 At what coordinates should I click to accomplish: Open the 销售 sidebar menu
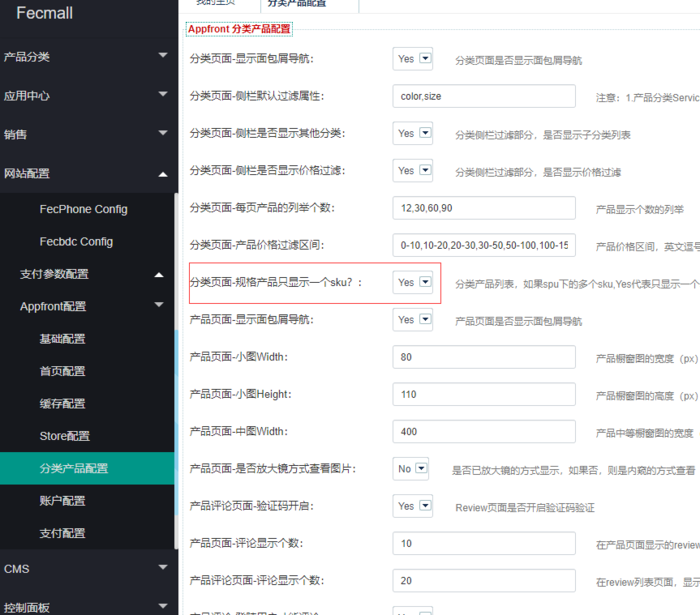[x=85, y=134]
